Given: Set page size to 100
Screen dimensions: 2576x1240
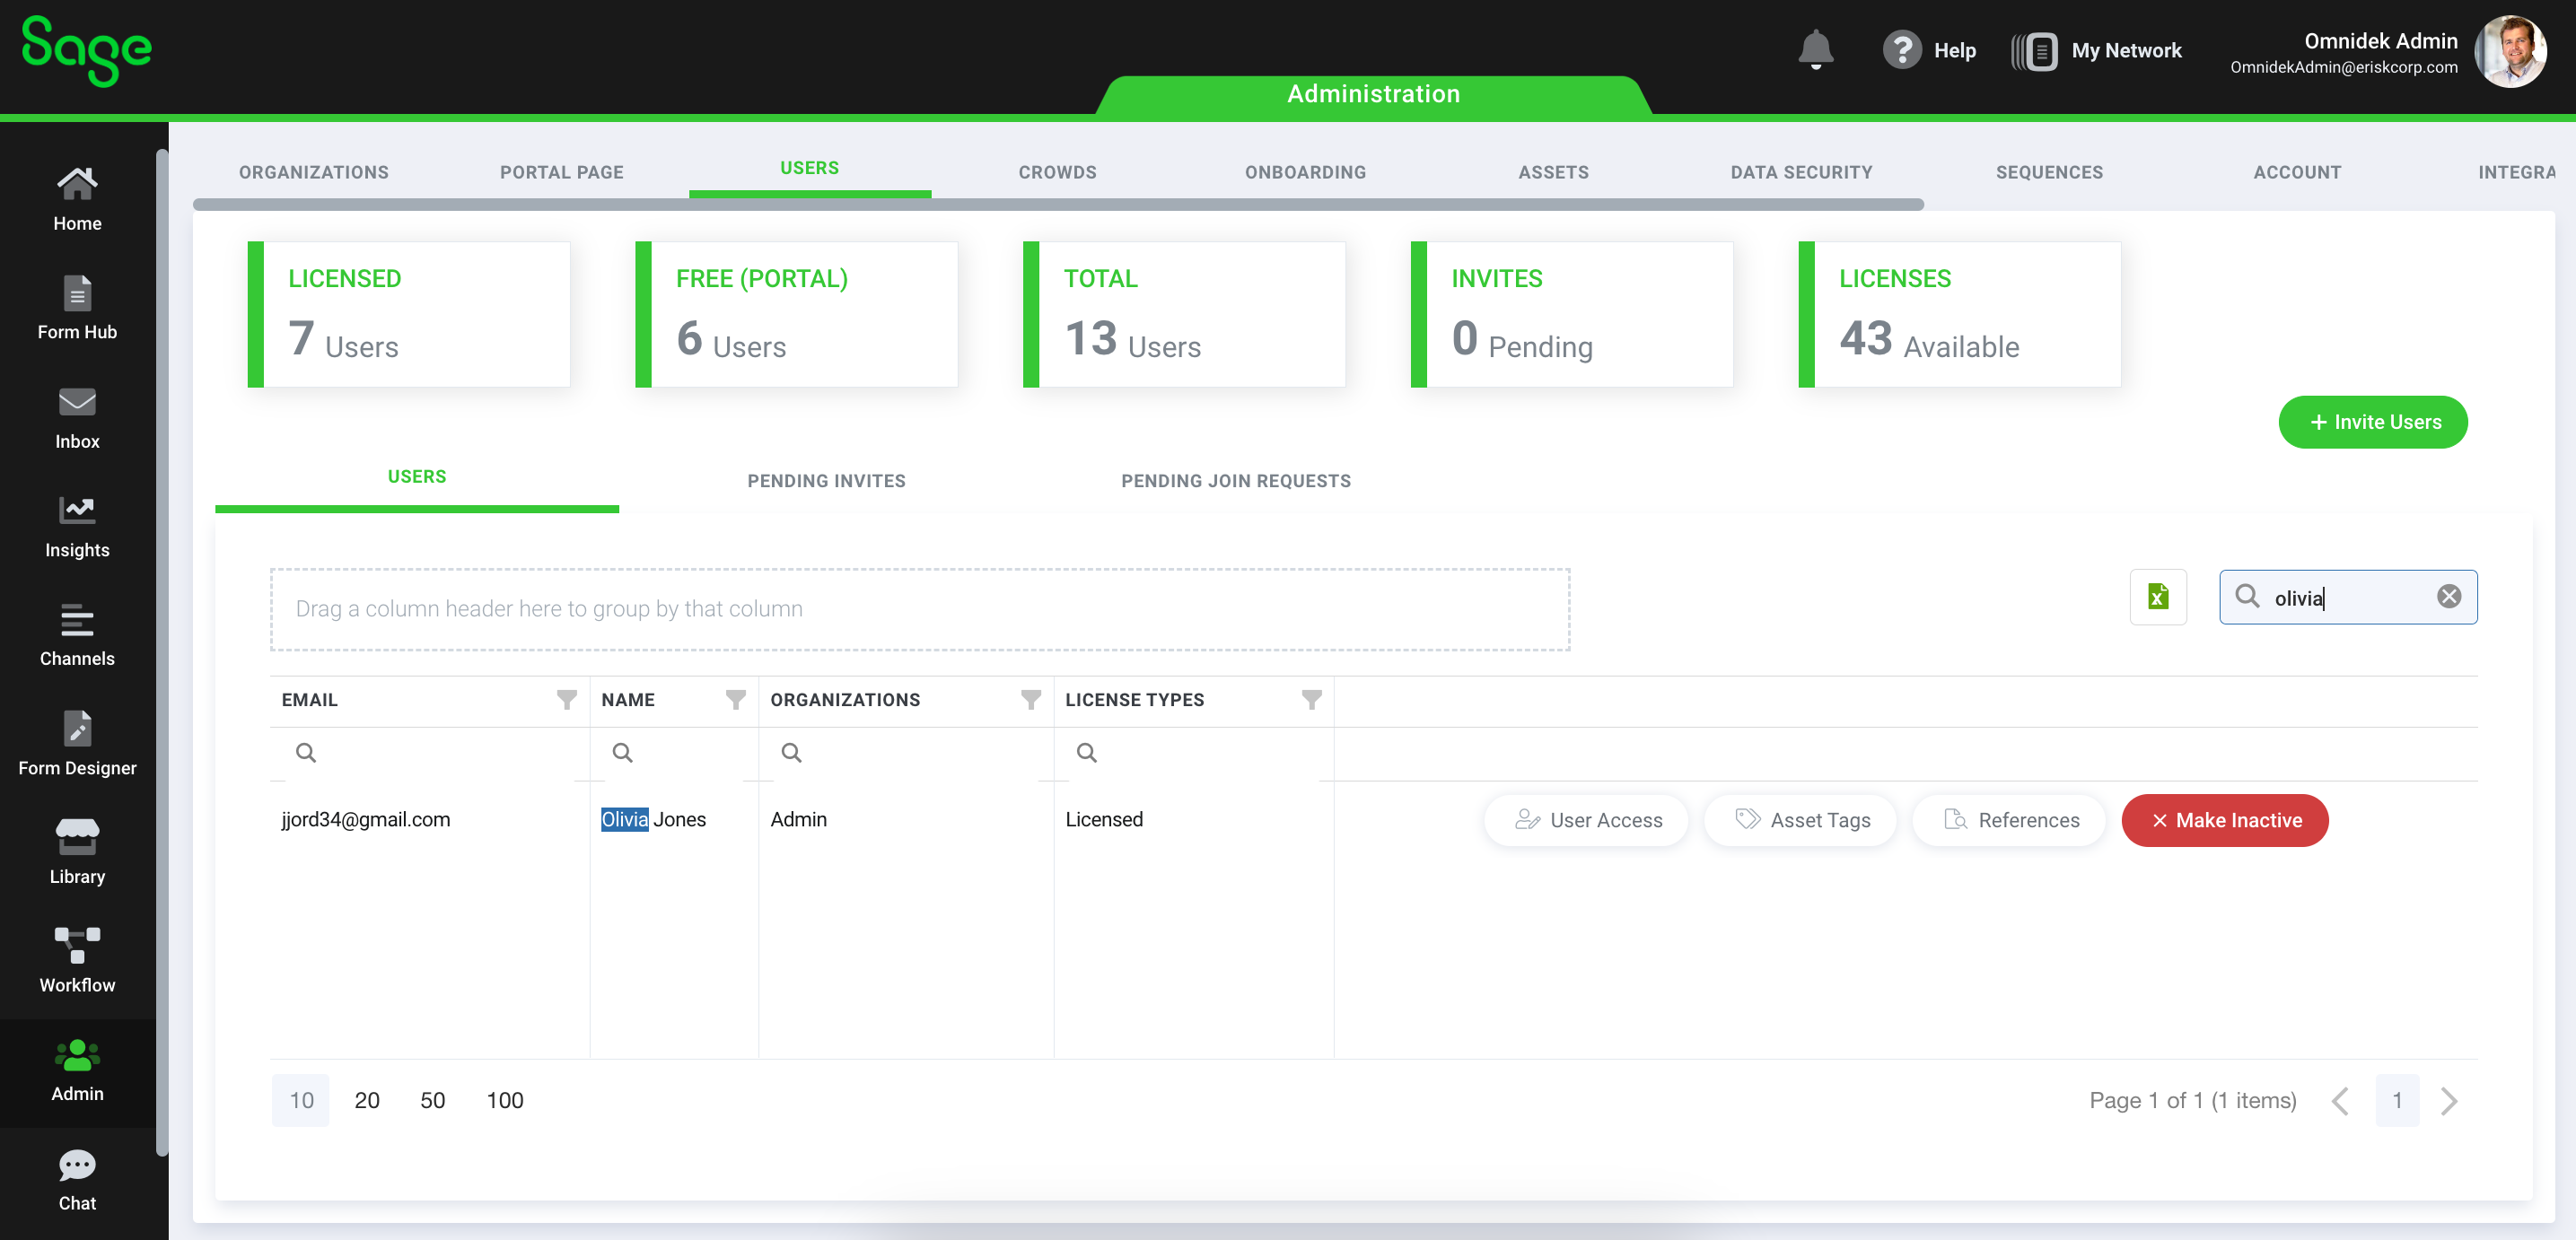Looking at the screenshot, I should click(505, 1100).
